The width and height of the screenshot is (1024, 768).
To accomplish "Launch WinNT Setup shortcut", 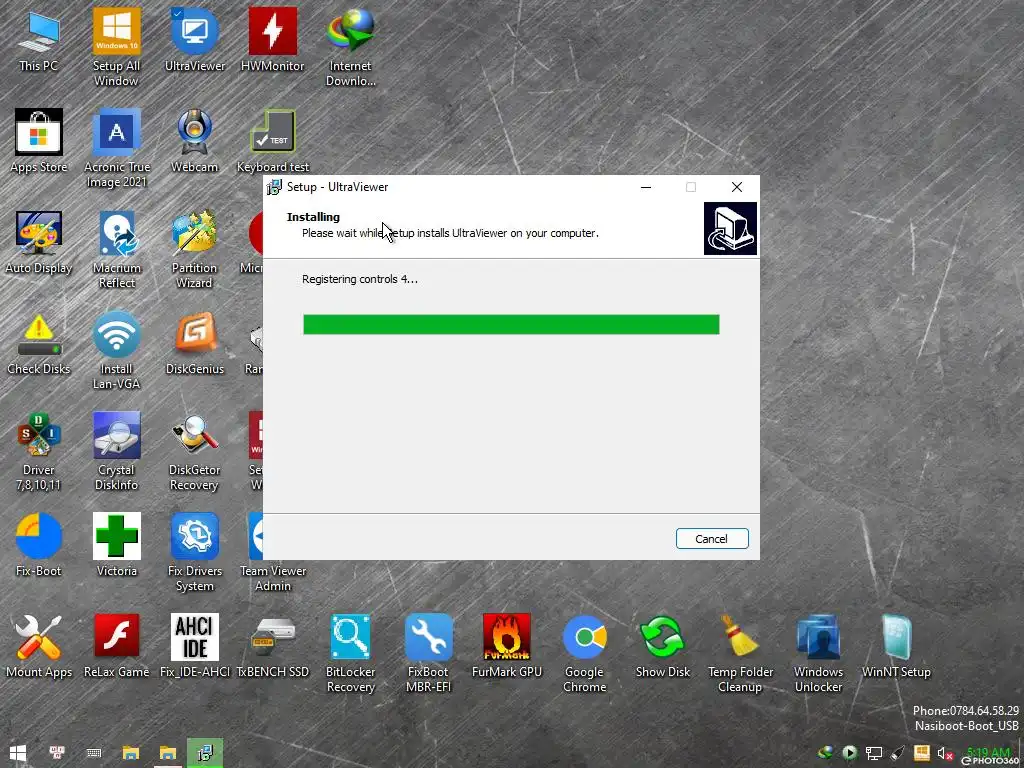I will coord(896,647).
